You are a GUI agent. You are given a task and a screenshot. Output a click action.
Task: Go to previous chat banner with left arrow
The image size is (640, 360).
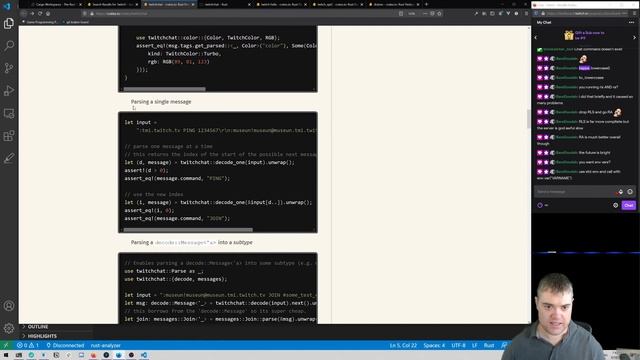point(536,37)
